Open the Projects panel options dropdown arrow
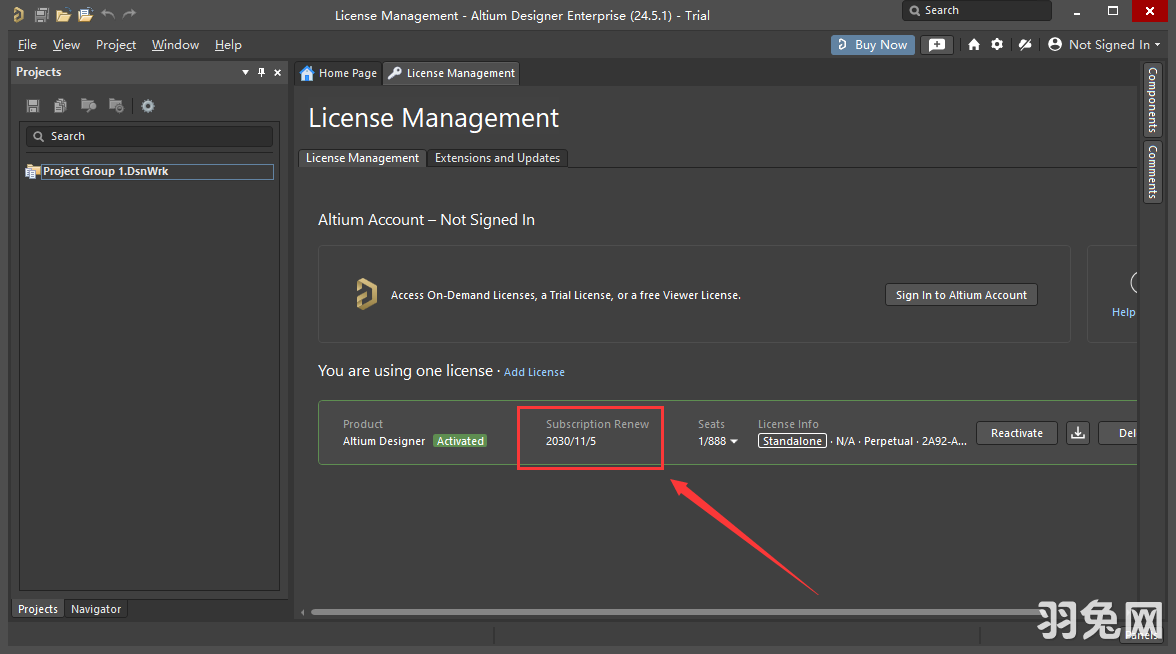Image resolution: width=1176 pixels, height=654 pixels. click(x=246, y=72)
